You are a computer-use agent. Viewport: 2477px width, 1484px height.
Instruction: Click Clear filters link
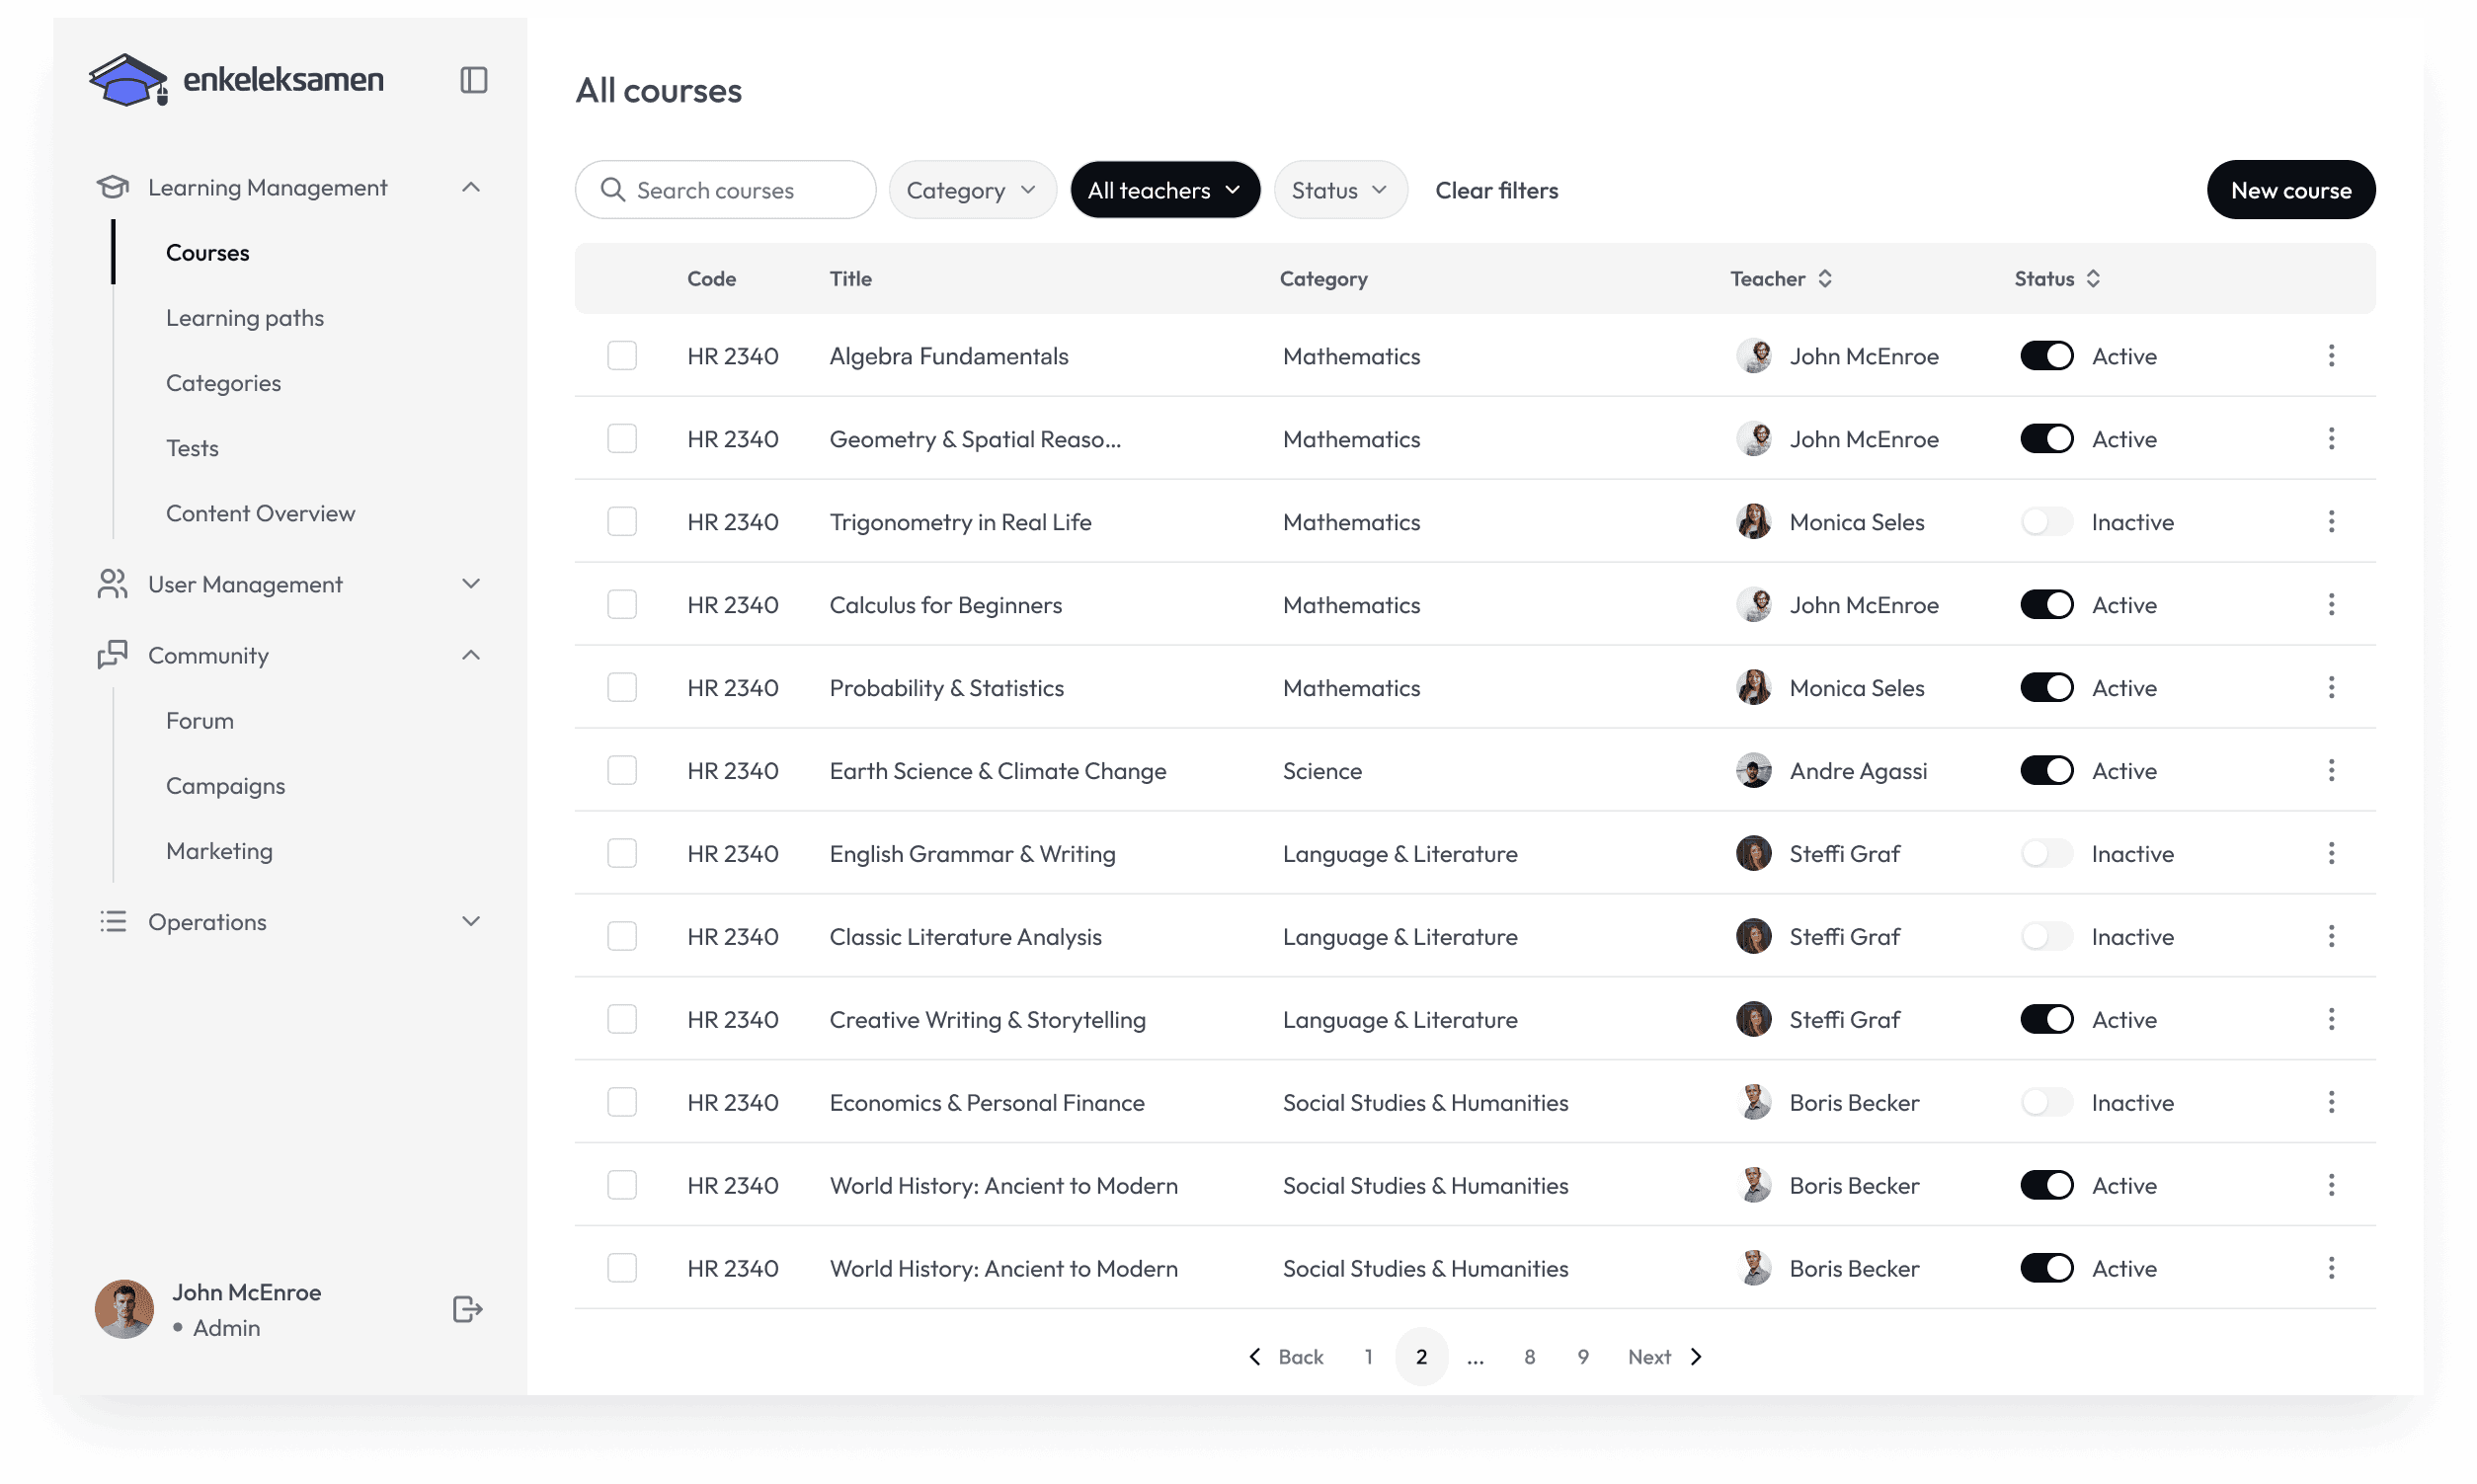point(1496,190)
